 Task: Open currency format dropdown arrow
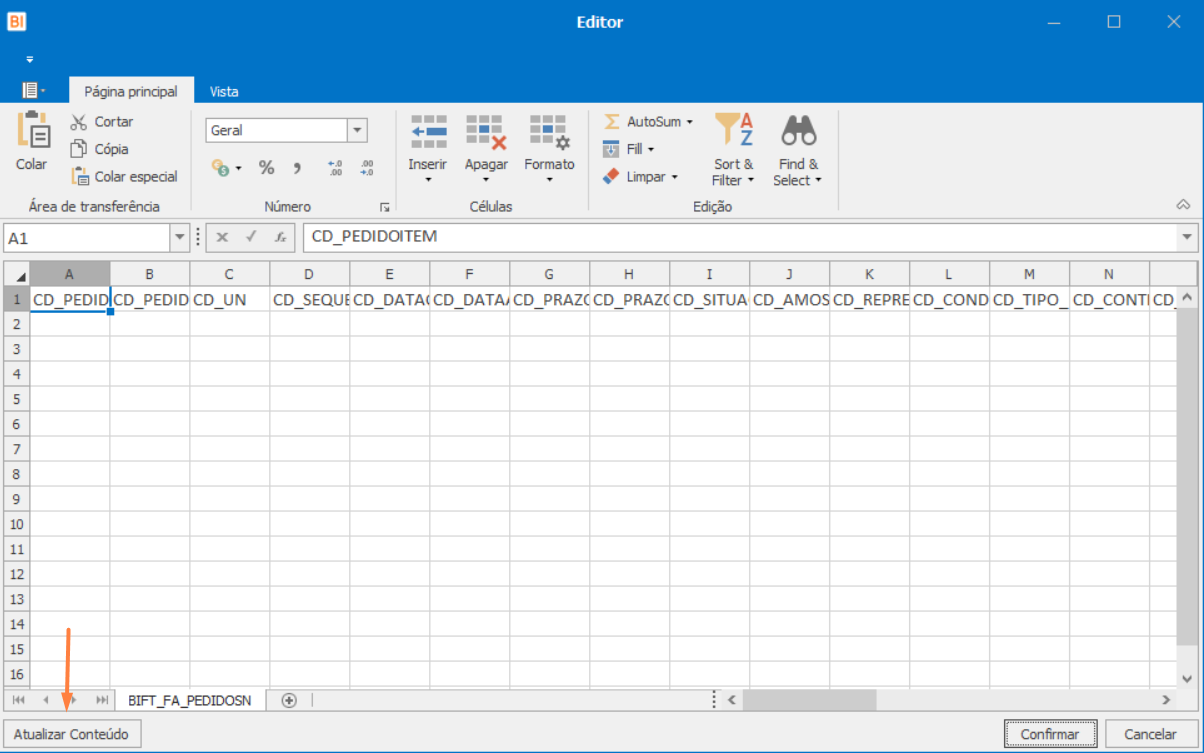click(x=239, y=168)
